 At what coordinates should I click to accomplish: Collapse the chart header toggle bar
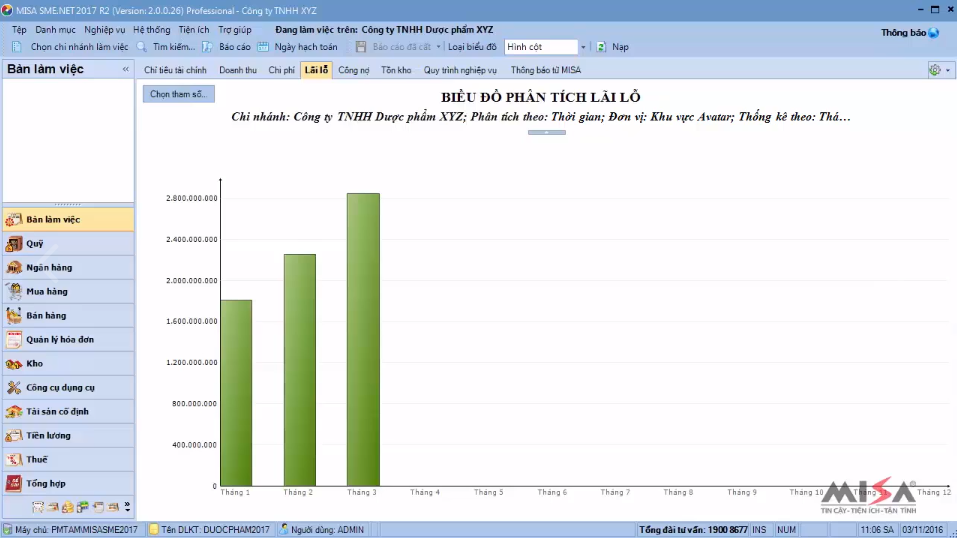[547, 133]
